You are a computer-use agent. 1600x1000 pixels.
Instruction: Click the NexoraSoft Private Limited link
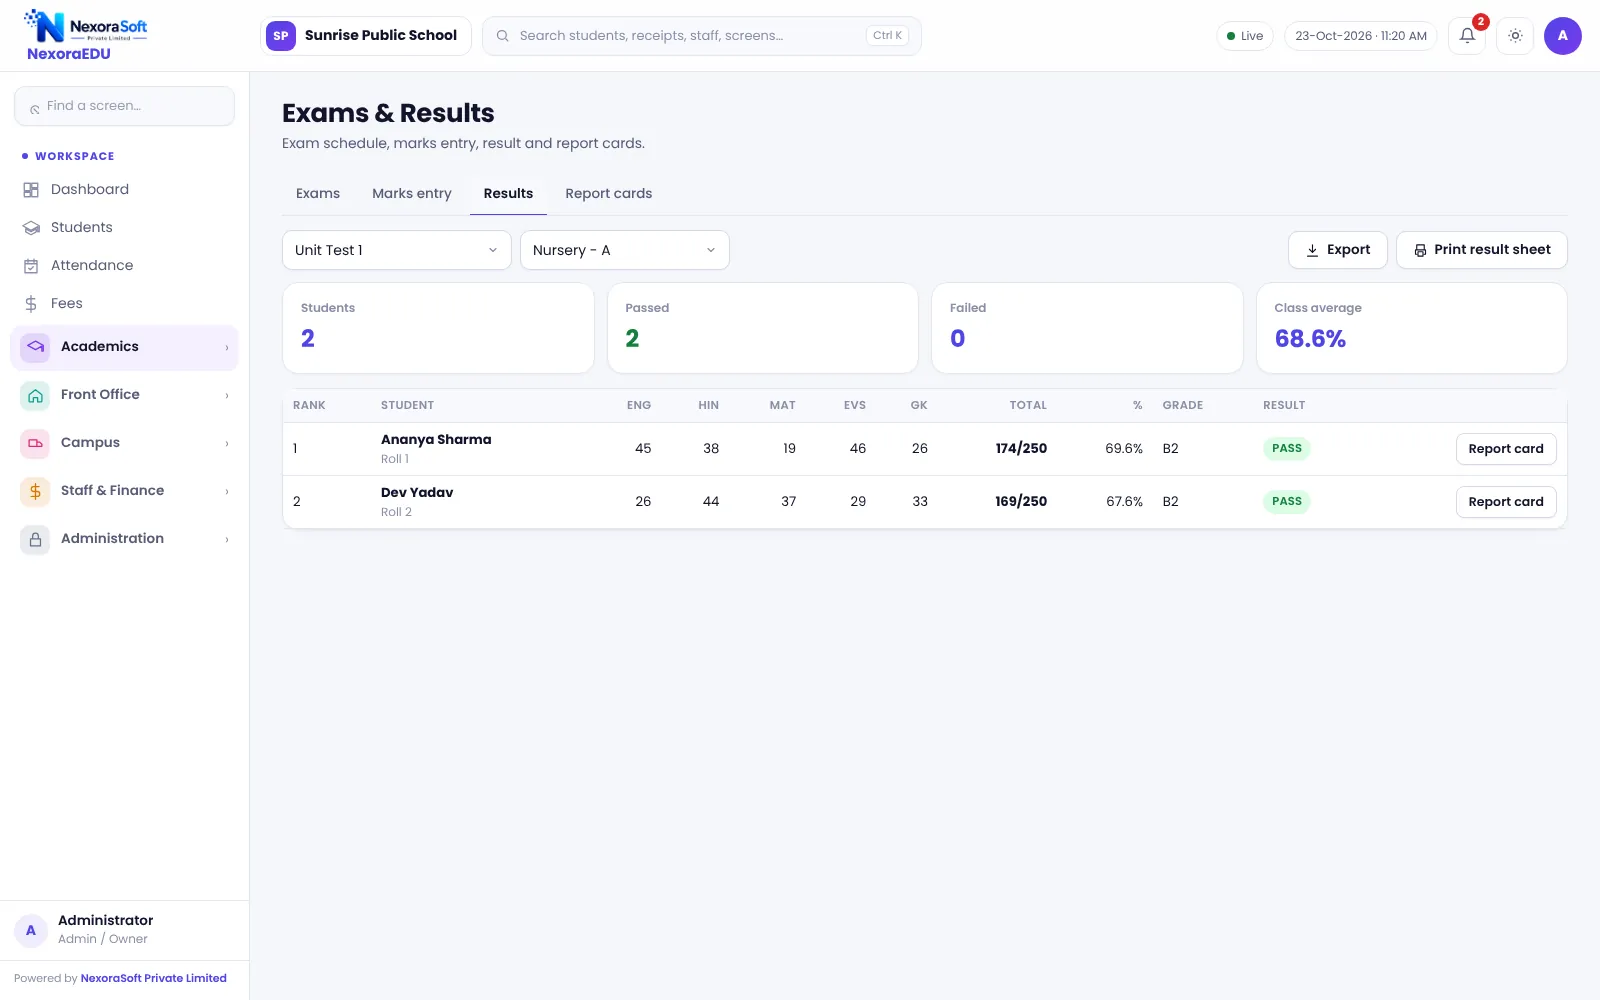click(x=154, y=978)
